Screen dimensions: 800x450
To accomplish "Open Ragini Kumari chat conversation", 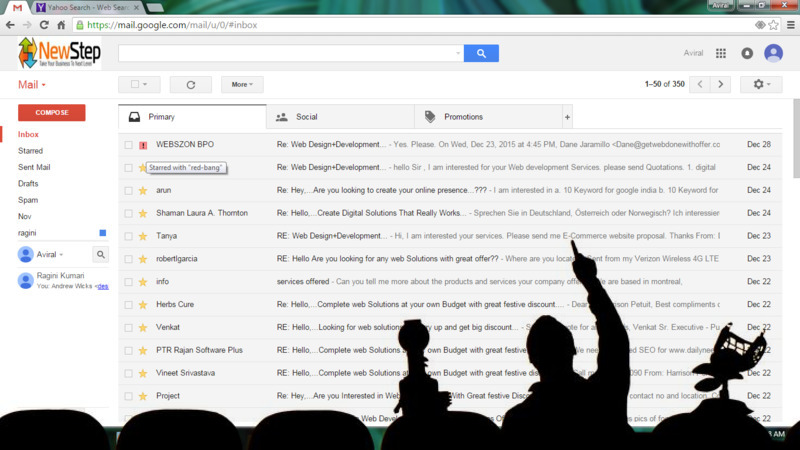I will (62, 281).
